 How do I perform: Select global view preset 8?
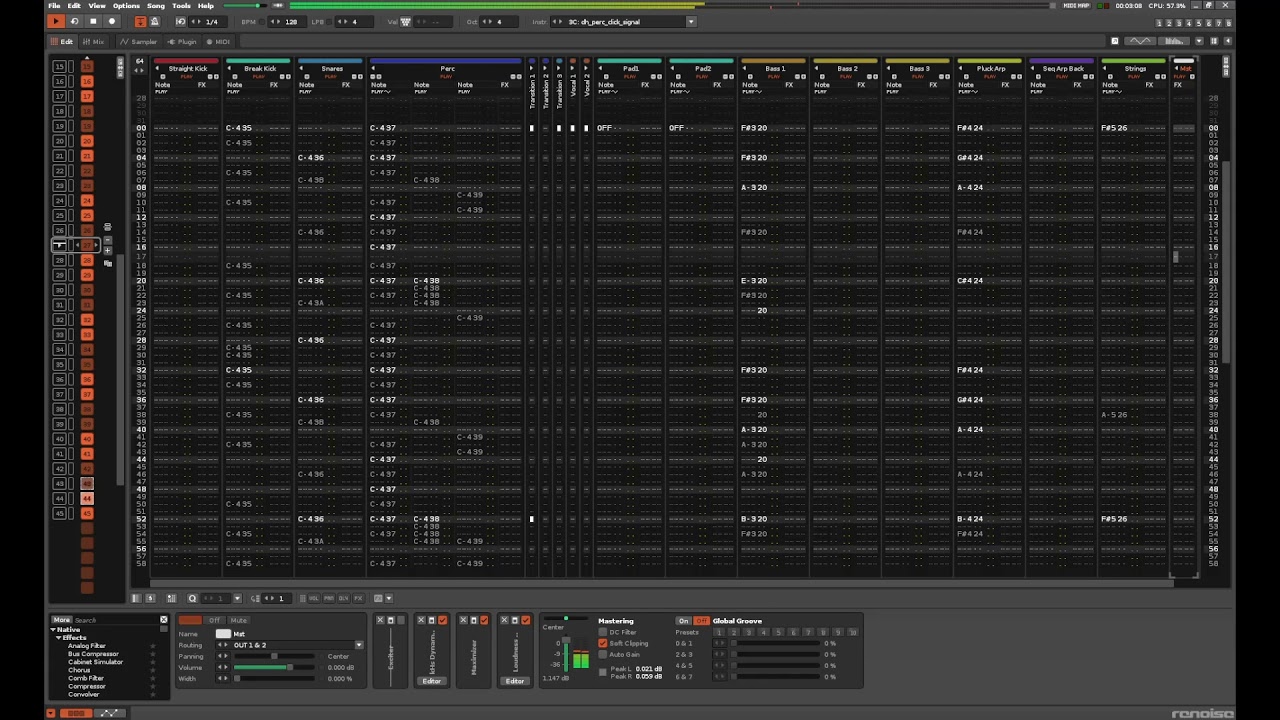tap(1228, 23)
